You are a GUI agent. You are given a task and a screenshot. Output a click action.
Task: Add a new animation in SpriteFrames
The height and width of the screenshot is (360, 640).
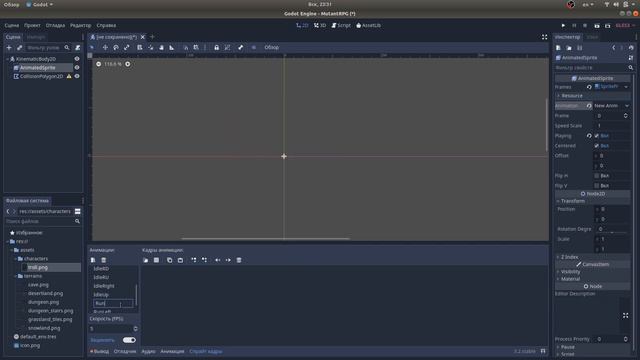[x=93, y=260]
